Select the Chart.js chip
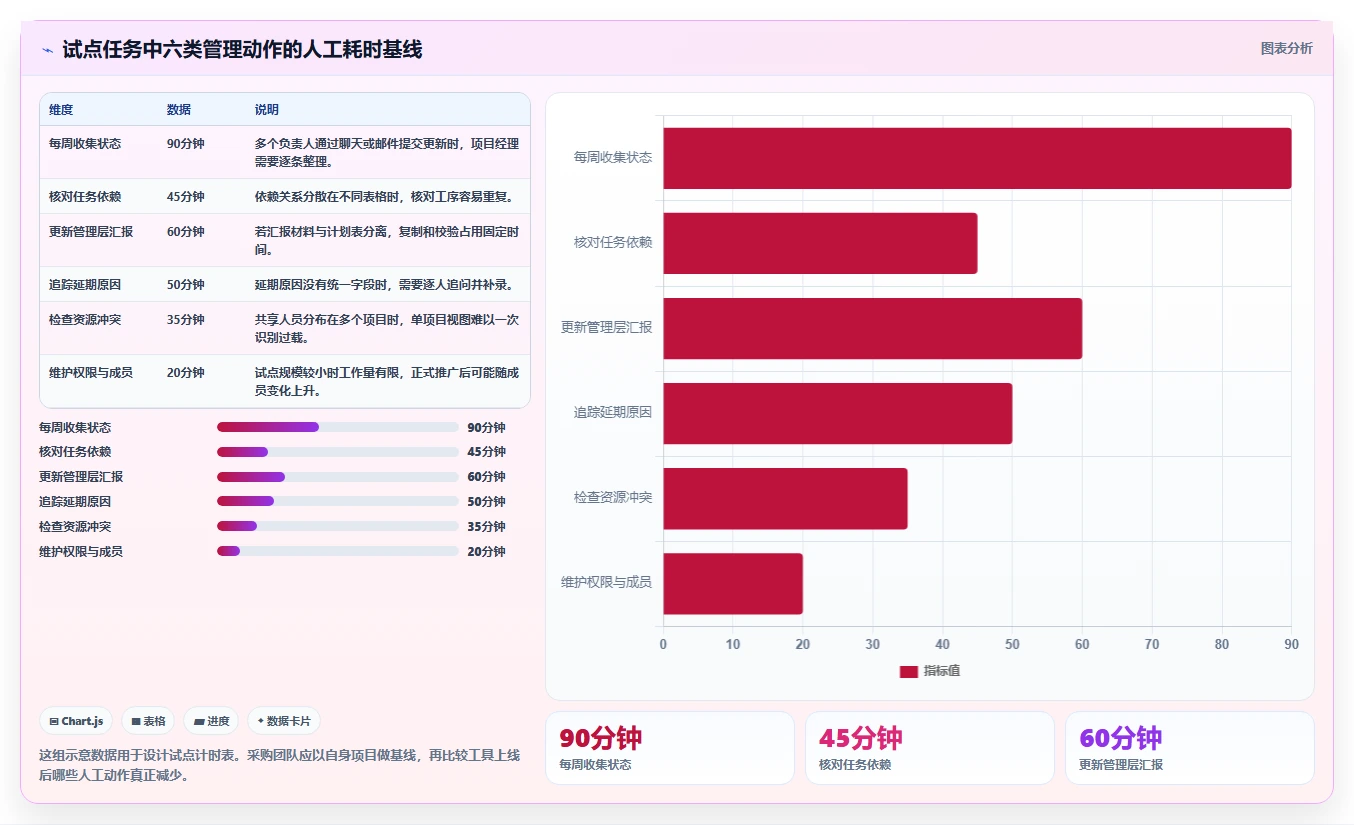 coord(76,721)
